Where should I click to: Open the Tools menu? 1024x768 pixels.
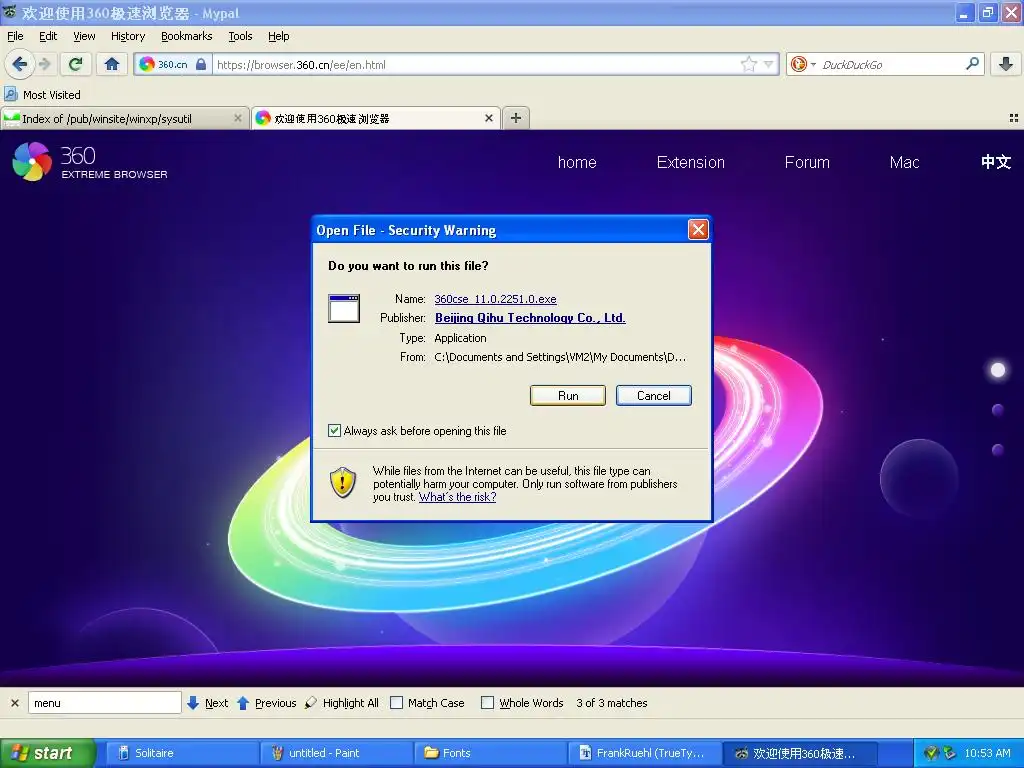pos(240,36)
